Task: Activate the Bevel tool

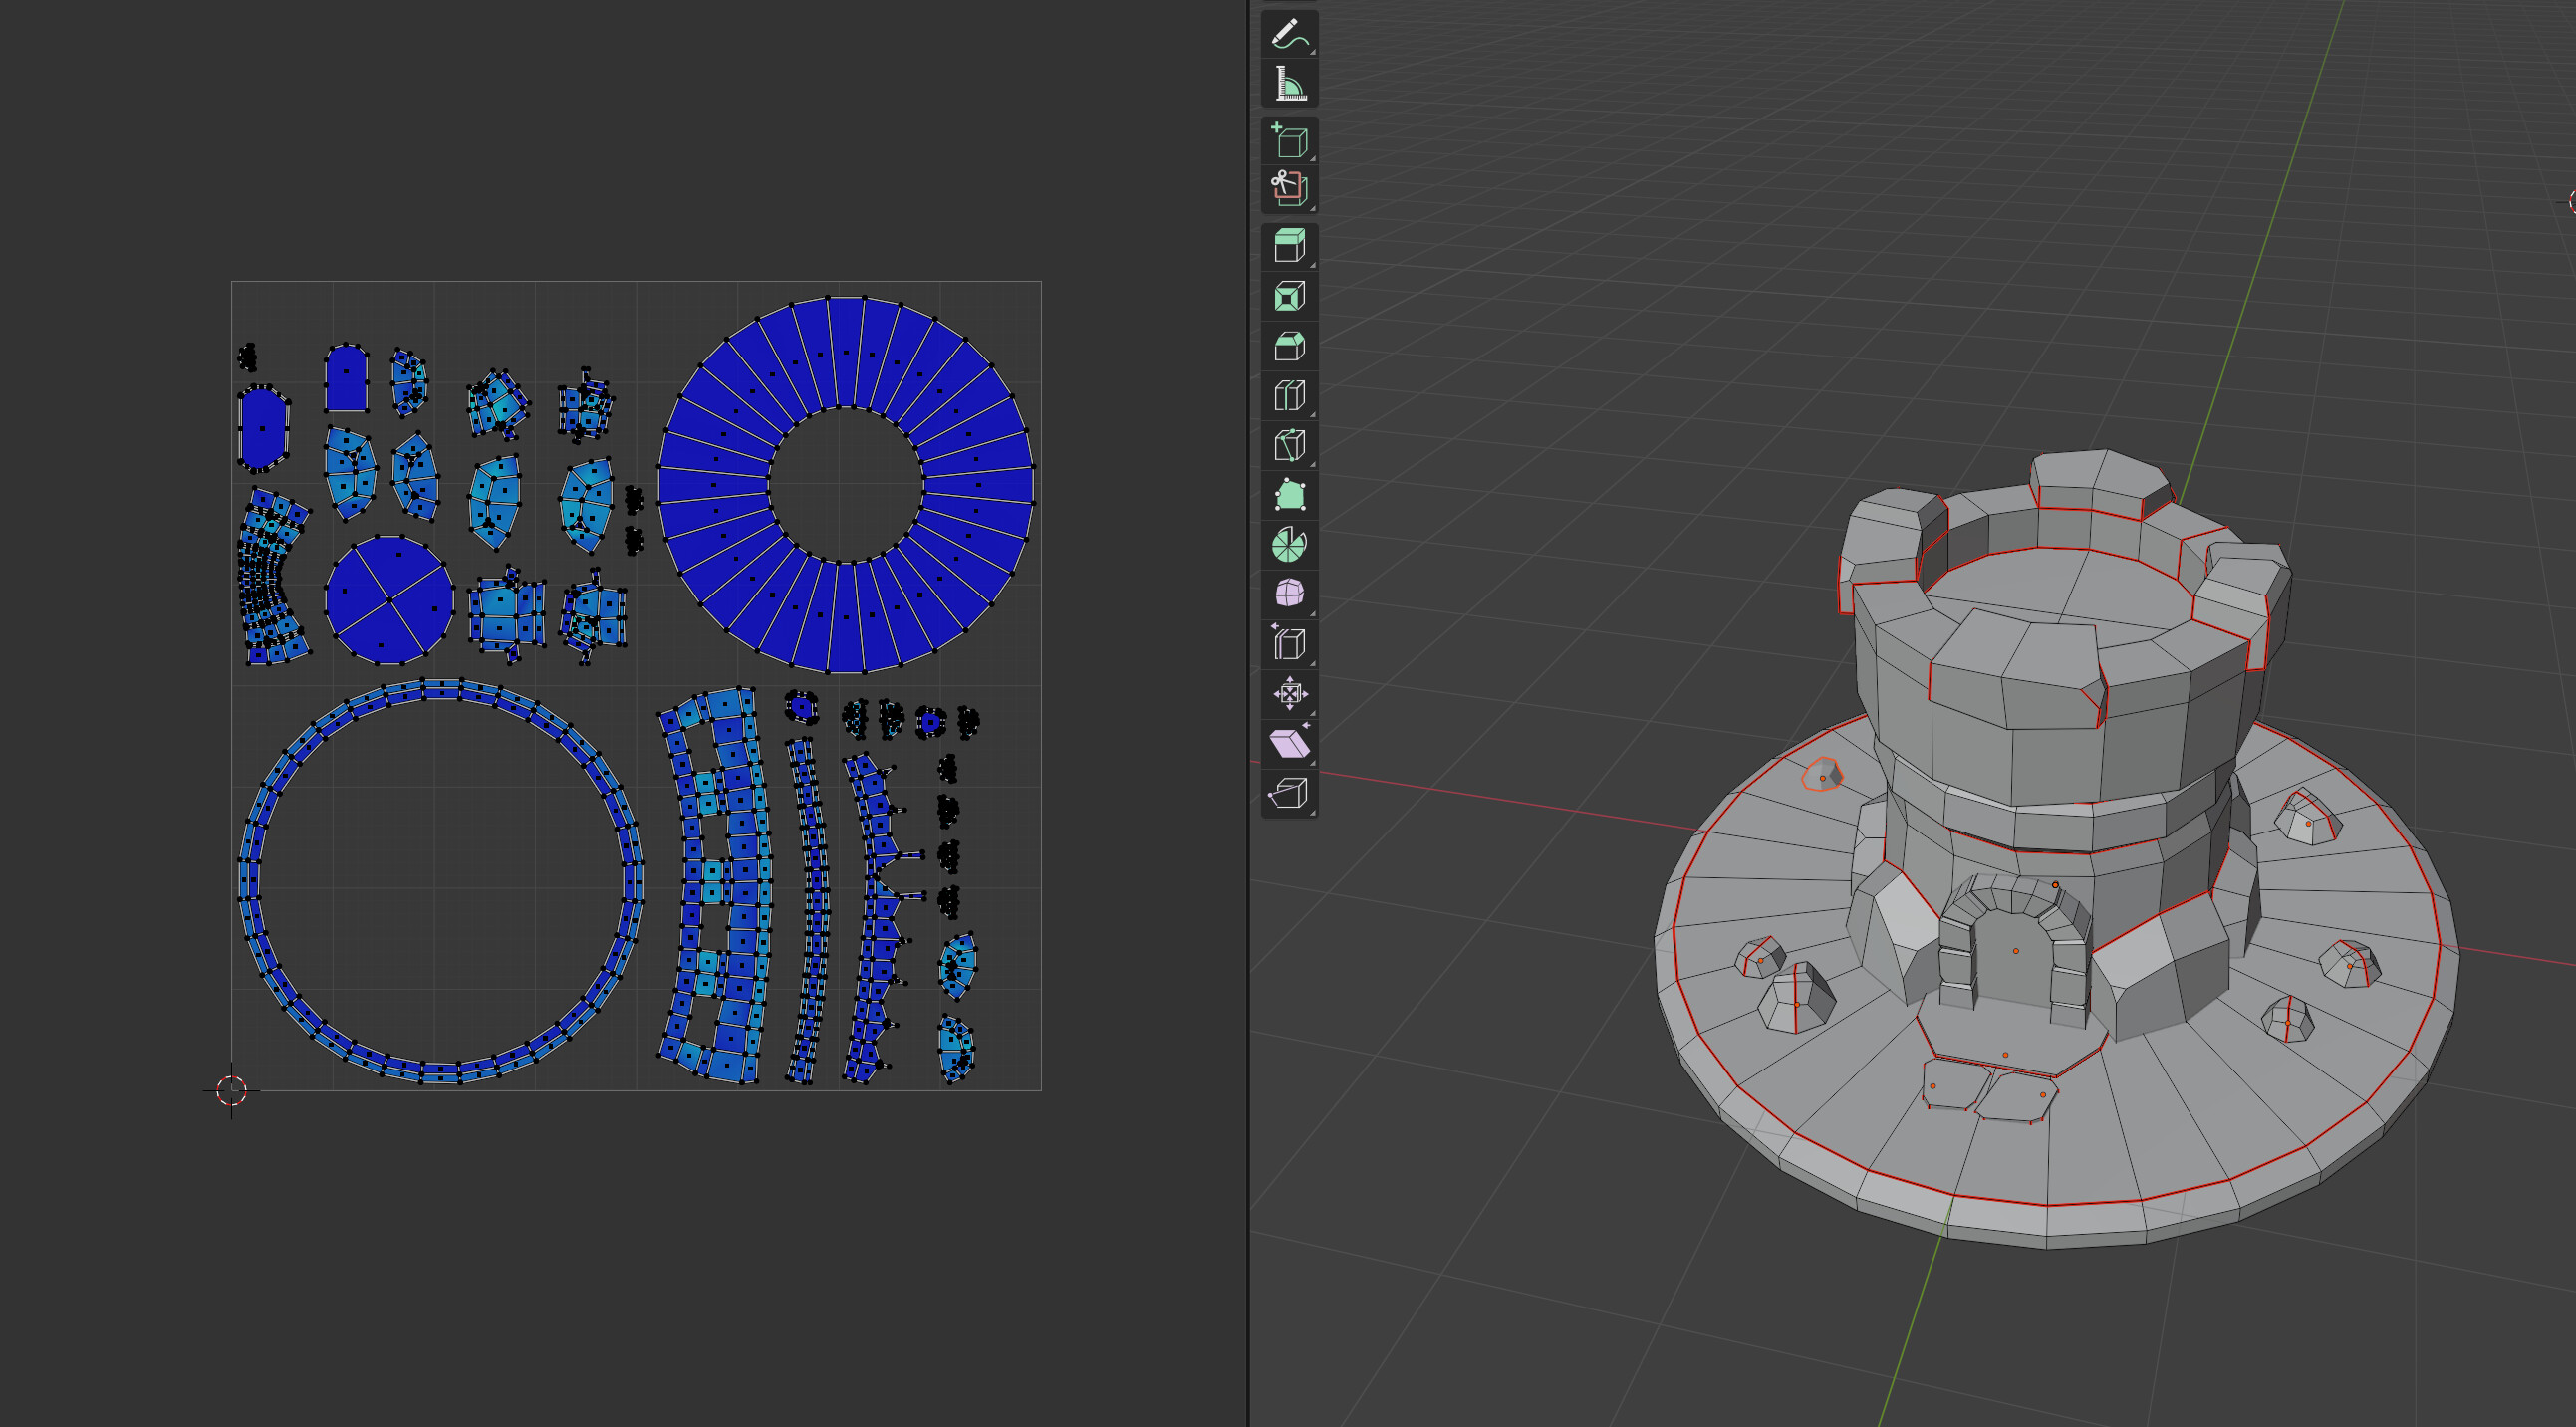Action: pyautogui.click(x=1289, y=347)
